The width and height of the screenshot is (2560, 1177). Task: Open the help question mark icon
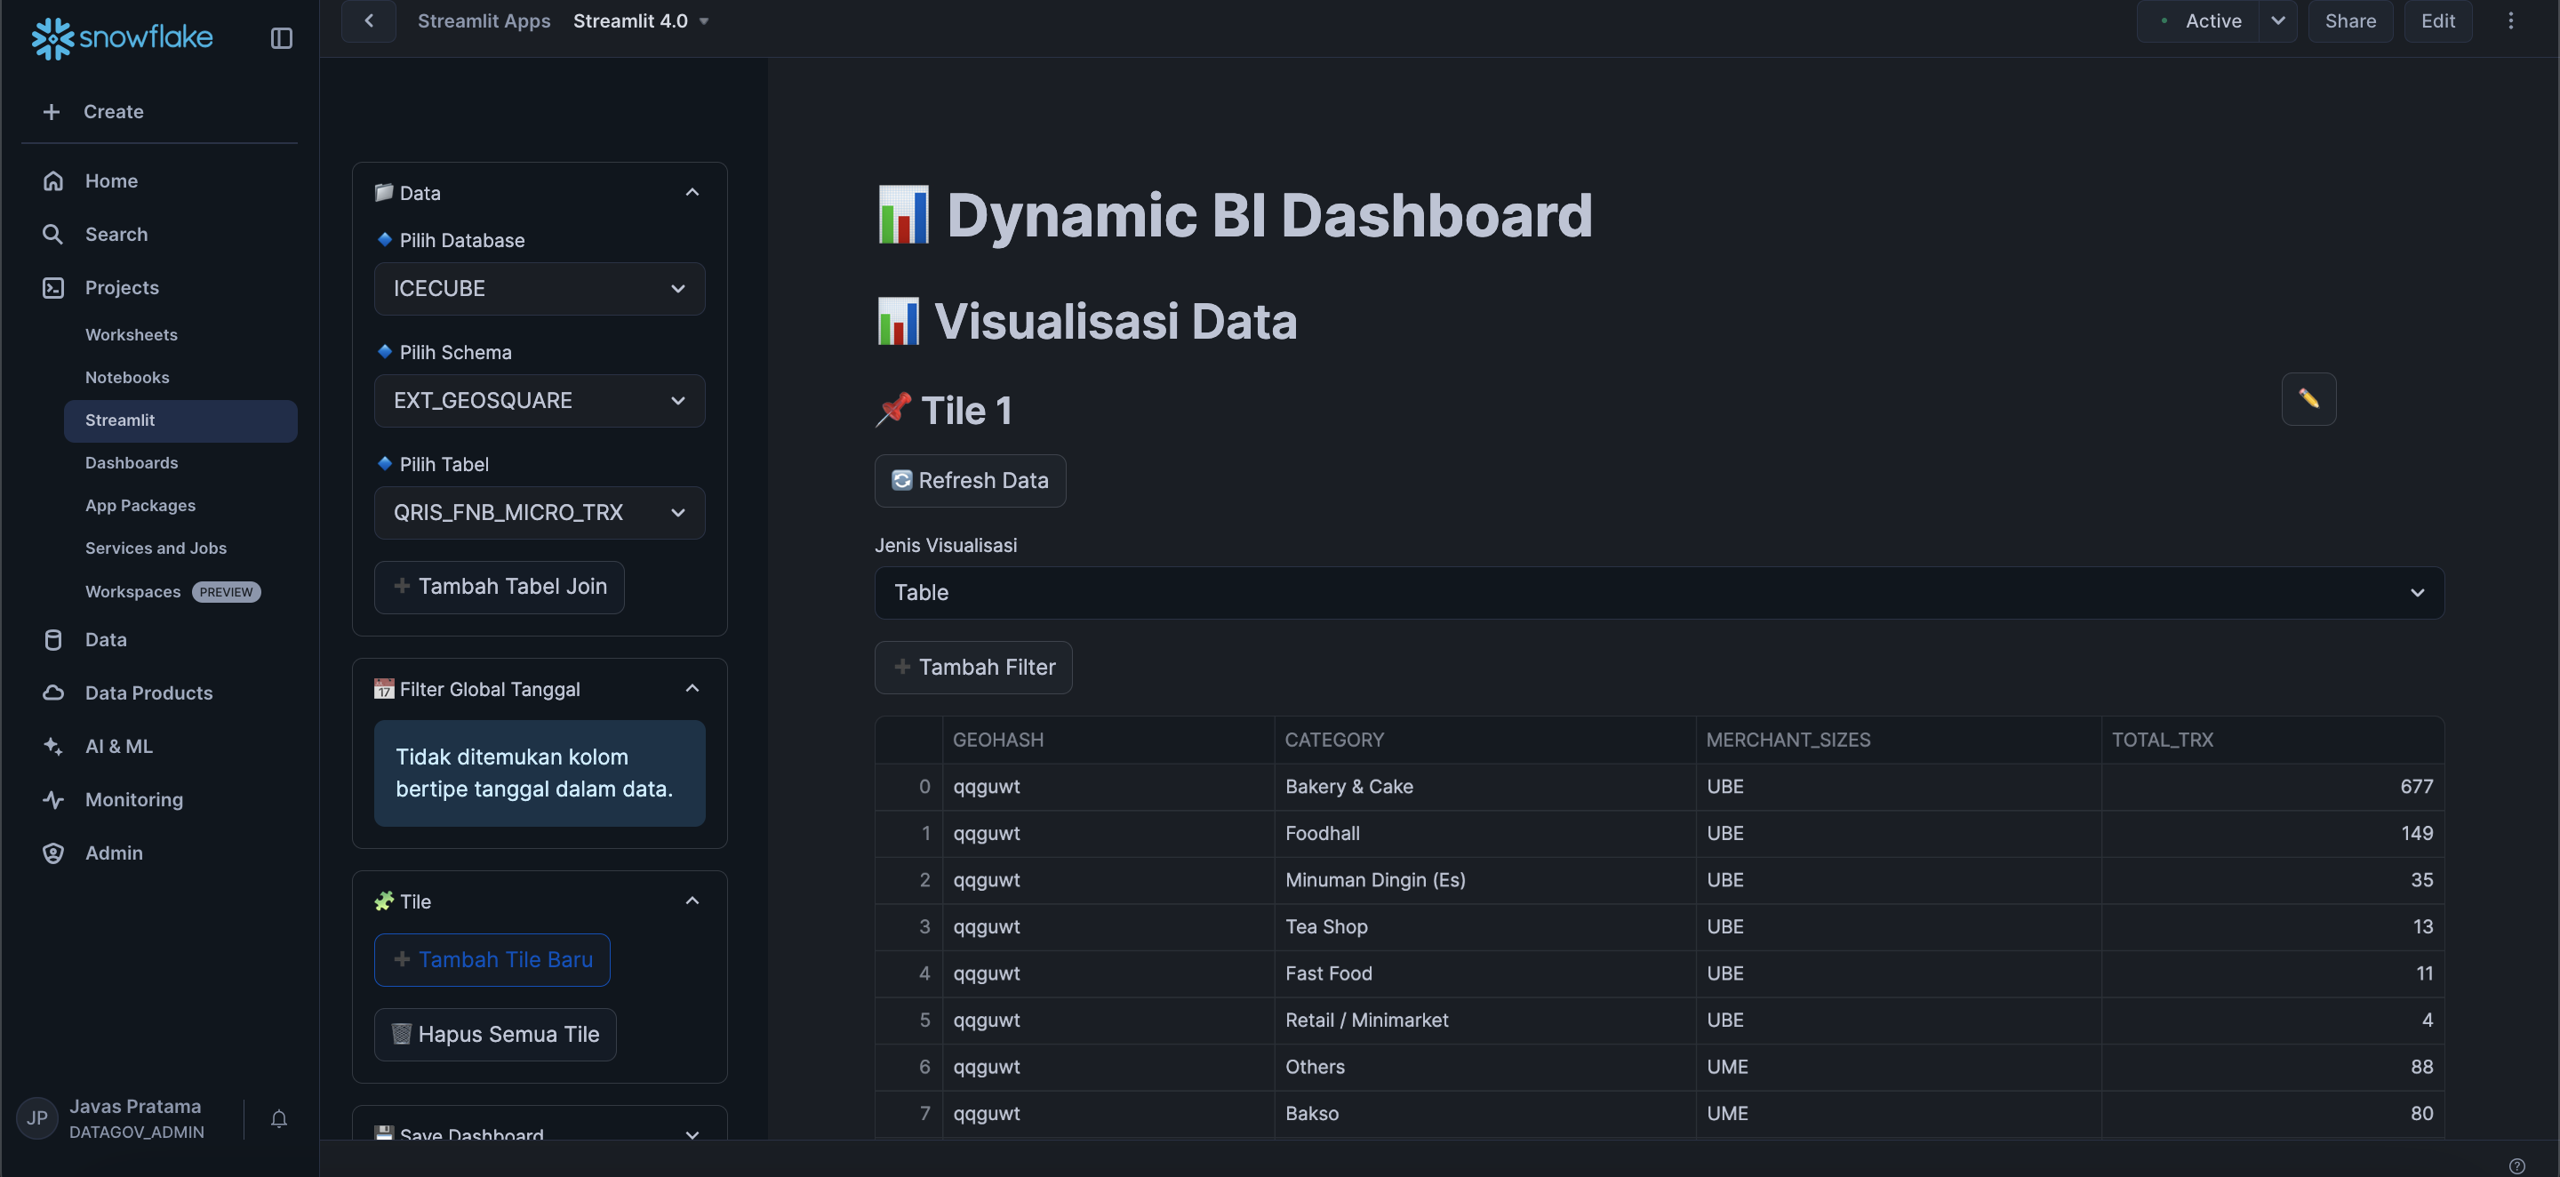click(2517, 1166)
